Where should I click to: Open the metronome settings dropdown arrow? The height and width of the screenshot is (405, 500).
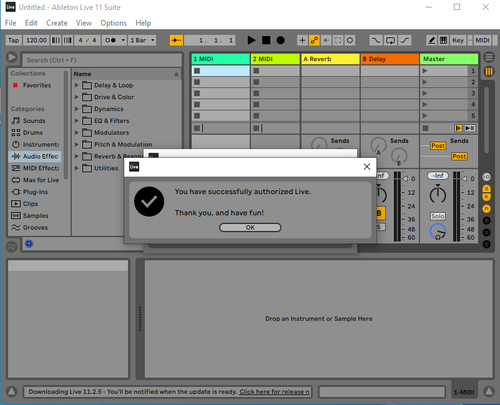(123, 40)
